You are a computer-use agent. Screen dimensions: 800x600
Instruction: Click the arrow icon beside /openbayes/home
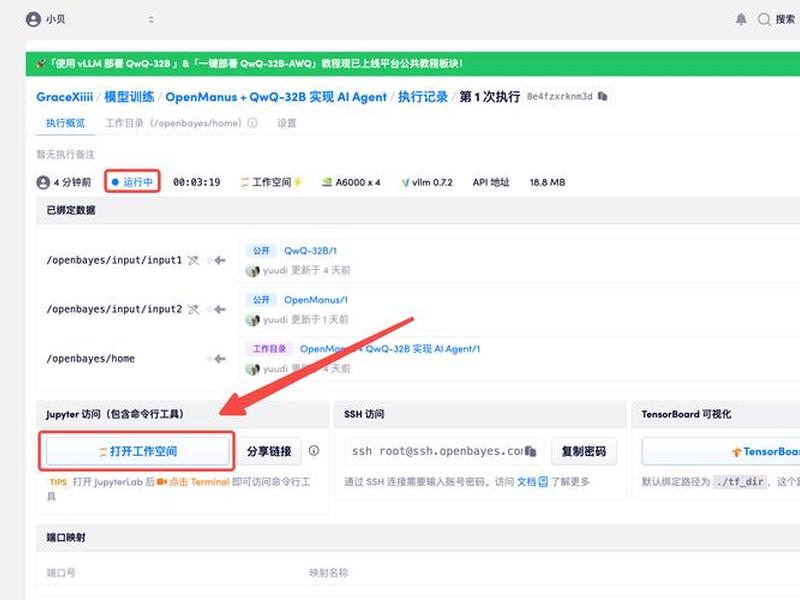click(x=219, y=359)
